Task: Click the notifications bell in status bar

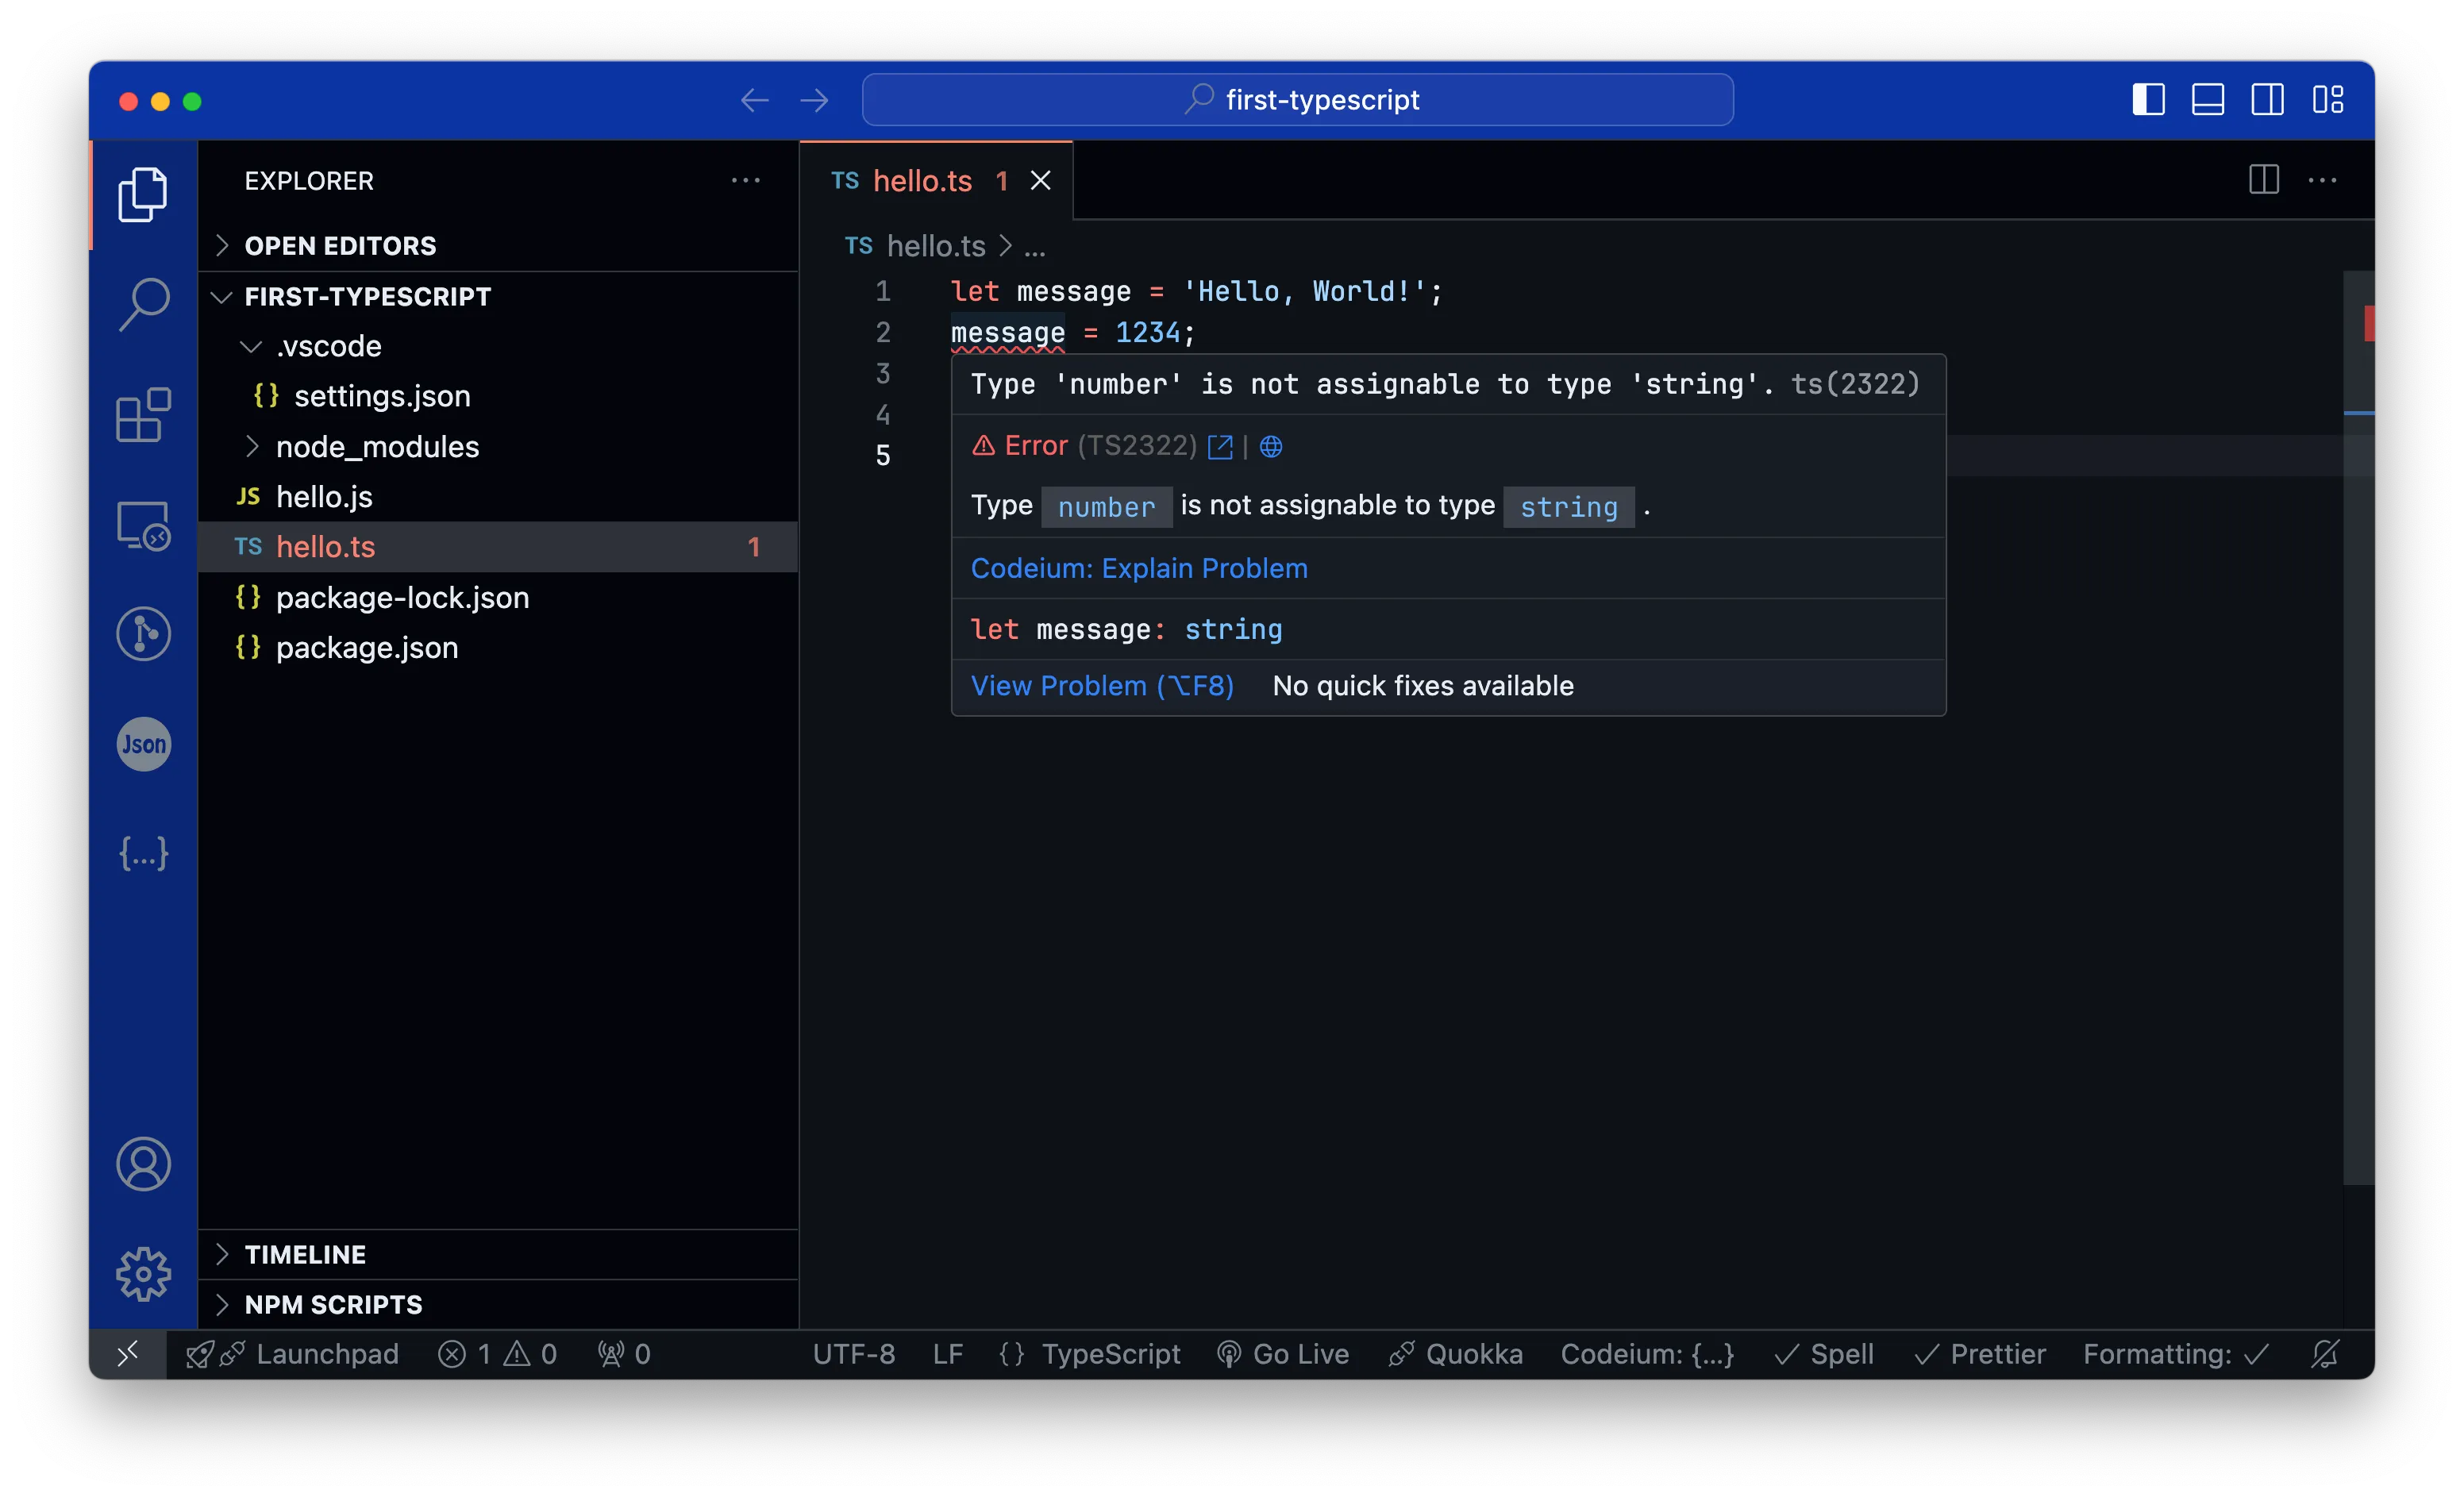Action: pyautogui.click(x=2326, y=1354)
